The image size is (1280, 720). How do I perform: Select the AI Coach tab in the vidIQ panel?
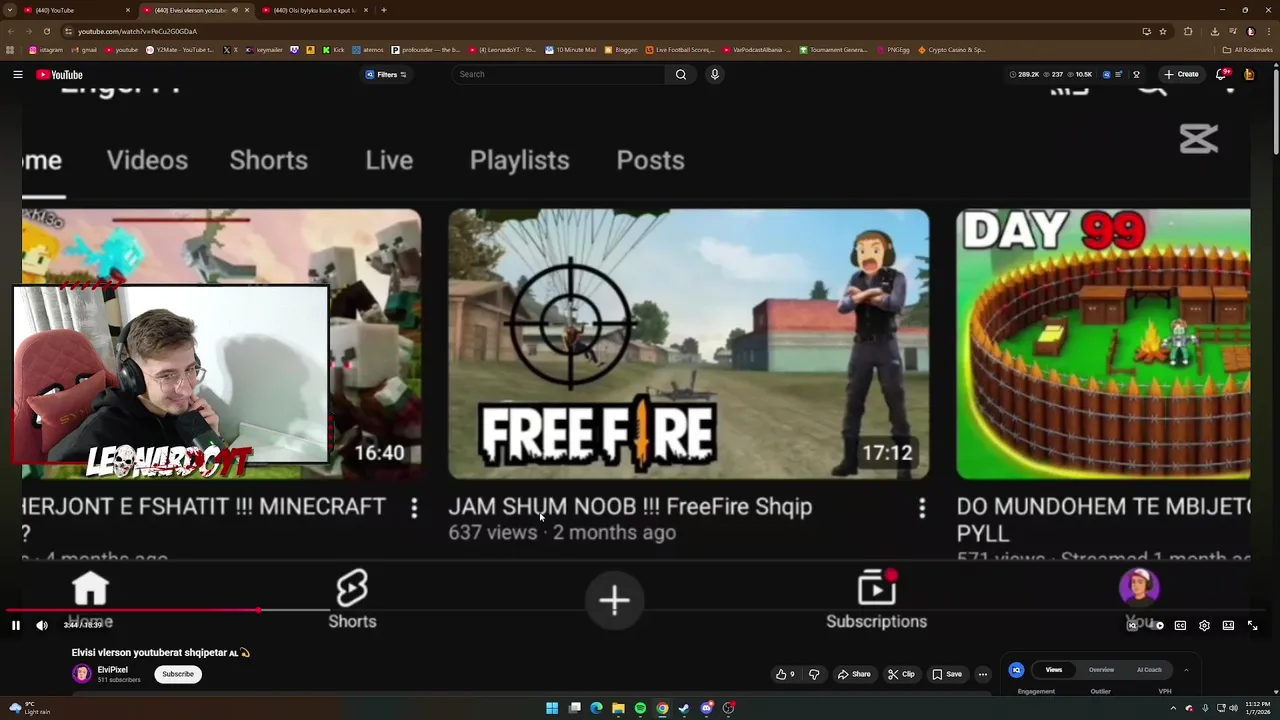coord(1149,670)
